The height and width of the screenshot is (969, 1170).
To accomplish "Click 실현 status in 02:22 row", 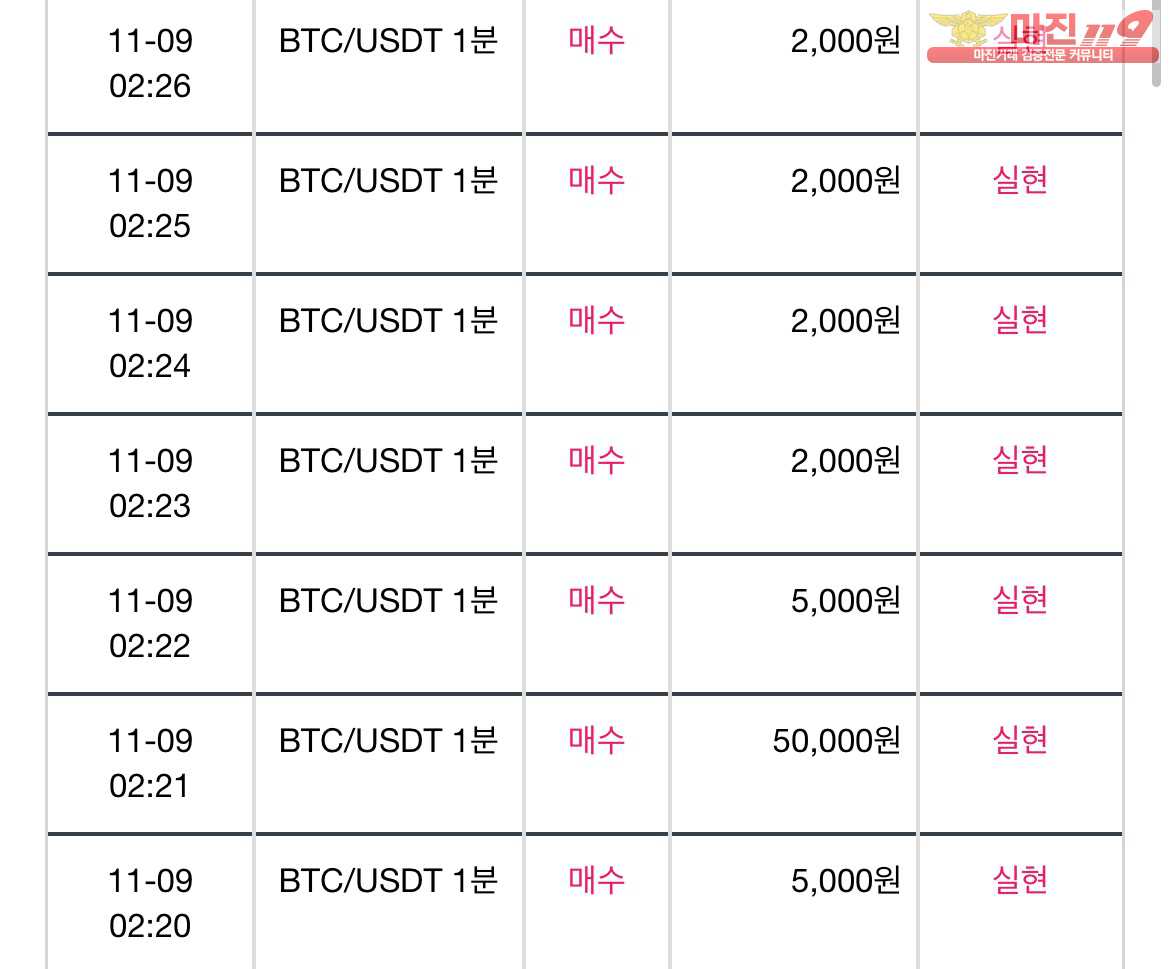I will 1020,600.
